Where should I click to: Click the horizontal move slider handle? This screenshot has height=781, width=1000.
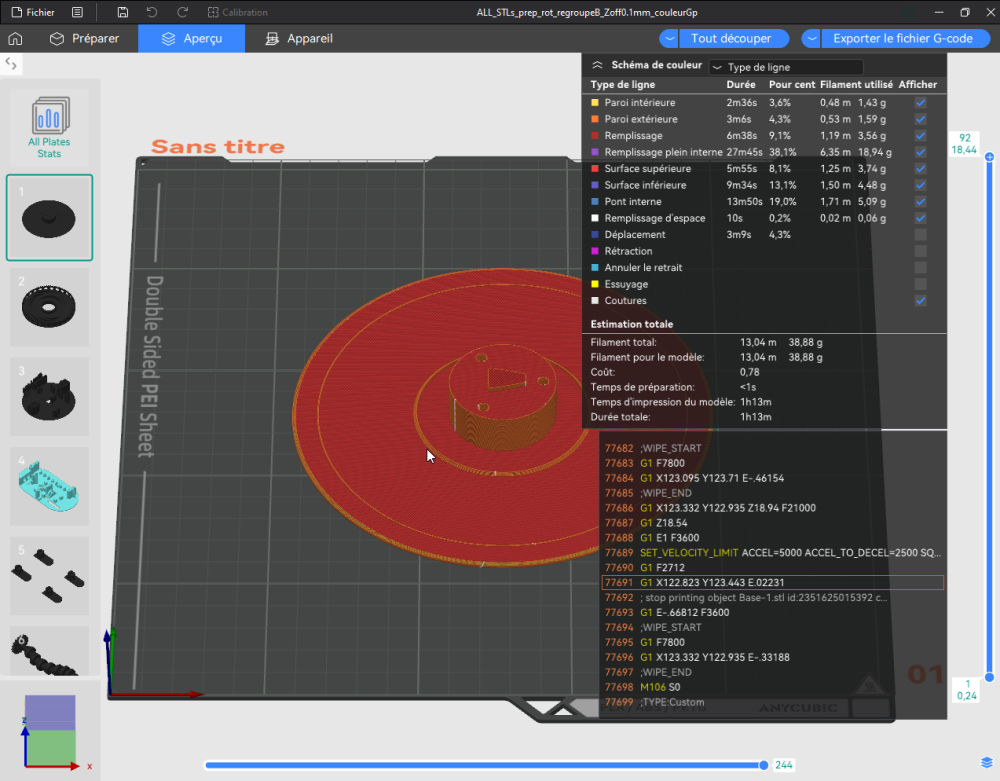click(763, 765)
